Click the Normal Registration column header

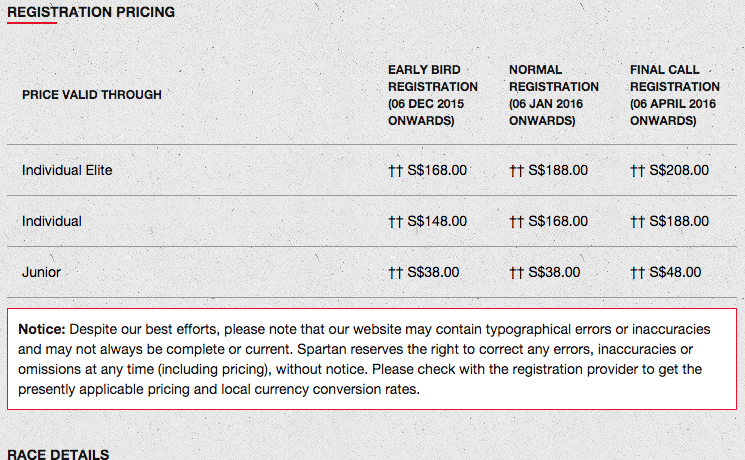click(x=554, y=95)
